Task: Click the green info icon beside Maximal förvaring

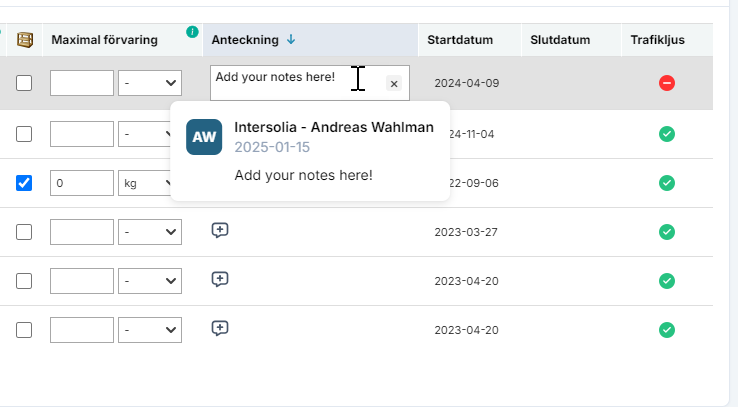Action: click(x=192, y=32)
